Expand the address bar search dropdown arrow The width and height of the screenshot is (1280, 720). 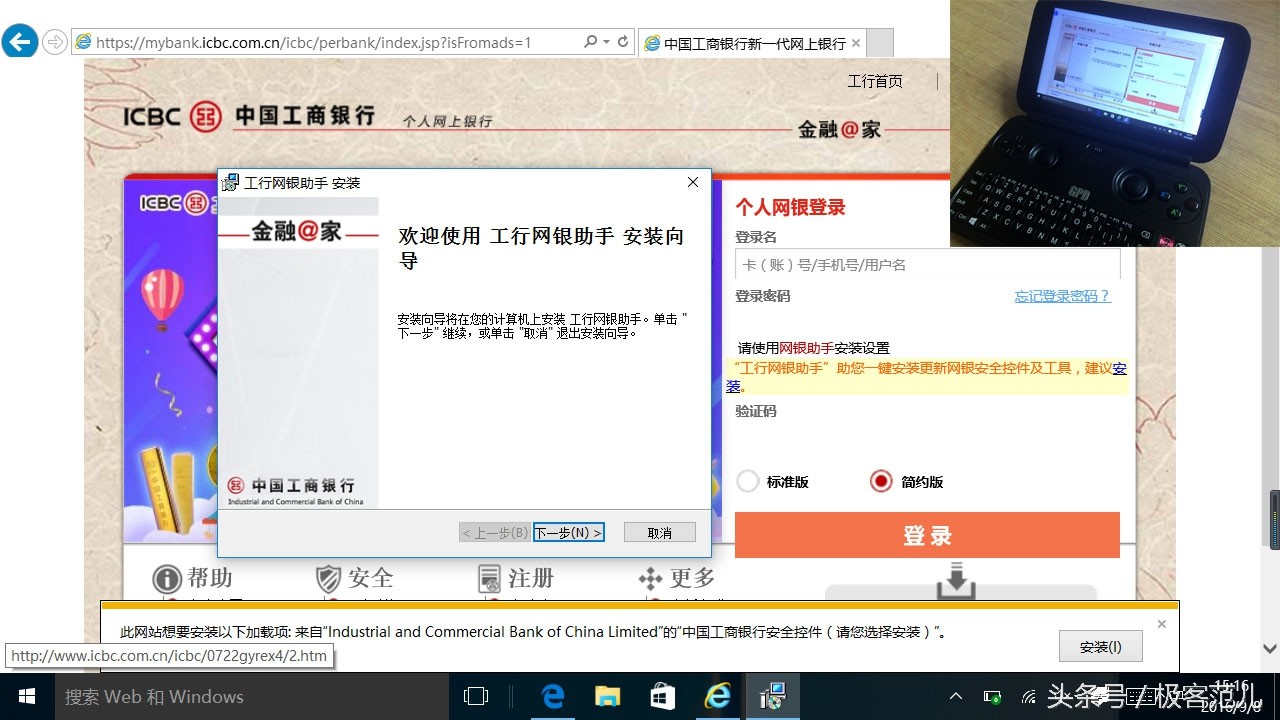pos(606,42)
